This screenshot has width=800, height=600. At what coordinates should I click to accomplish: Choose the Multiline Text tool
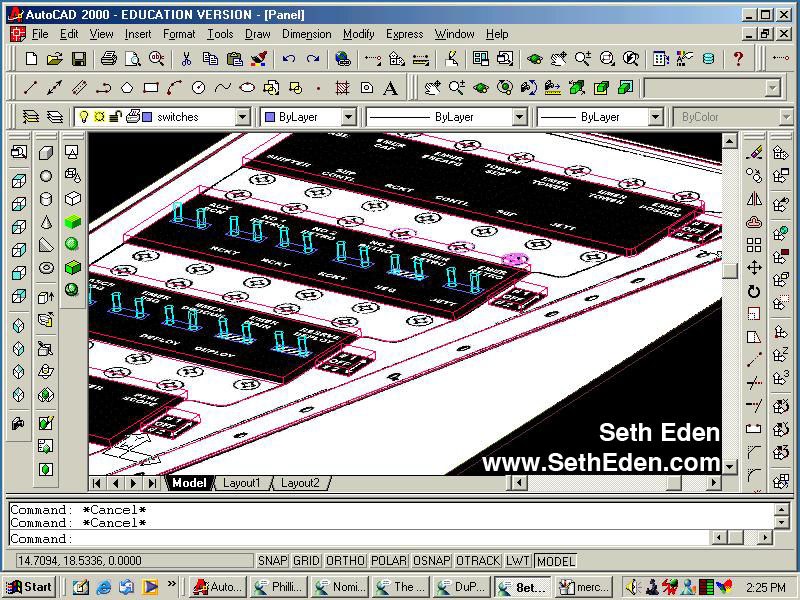391,88
